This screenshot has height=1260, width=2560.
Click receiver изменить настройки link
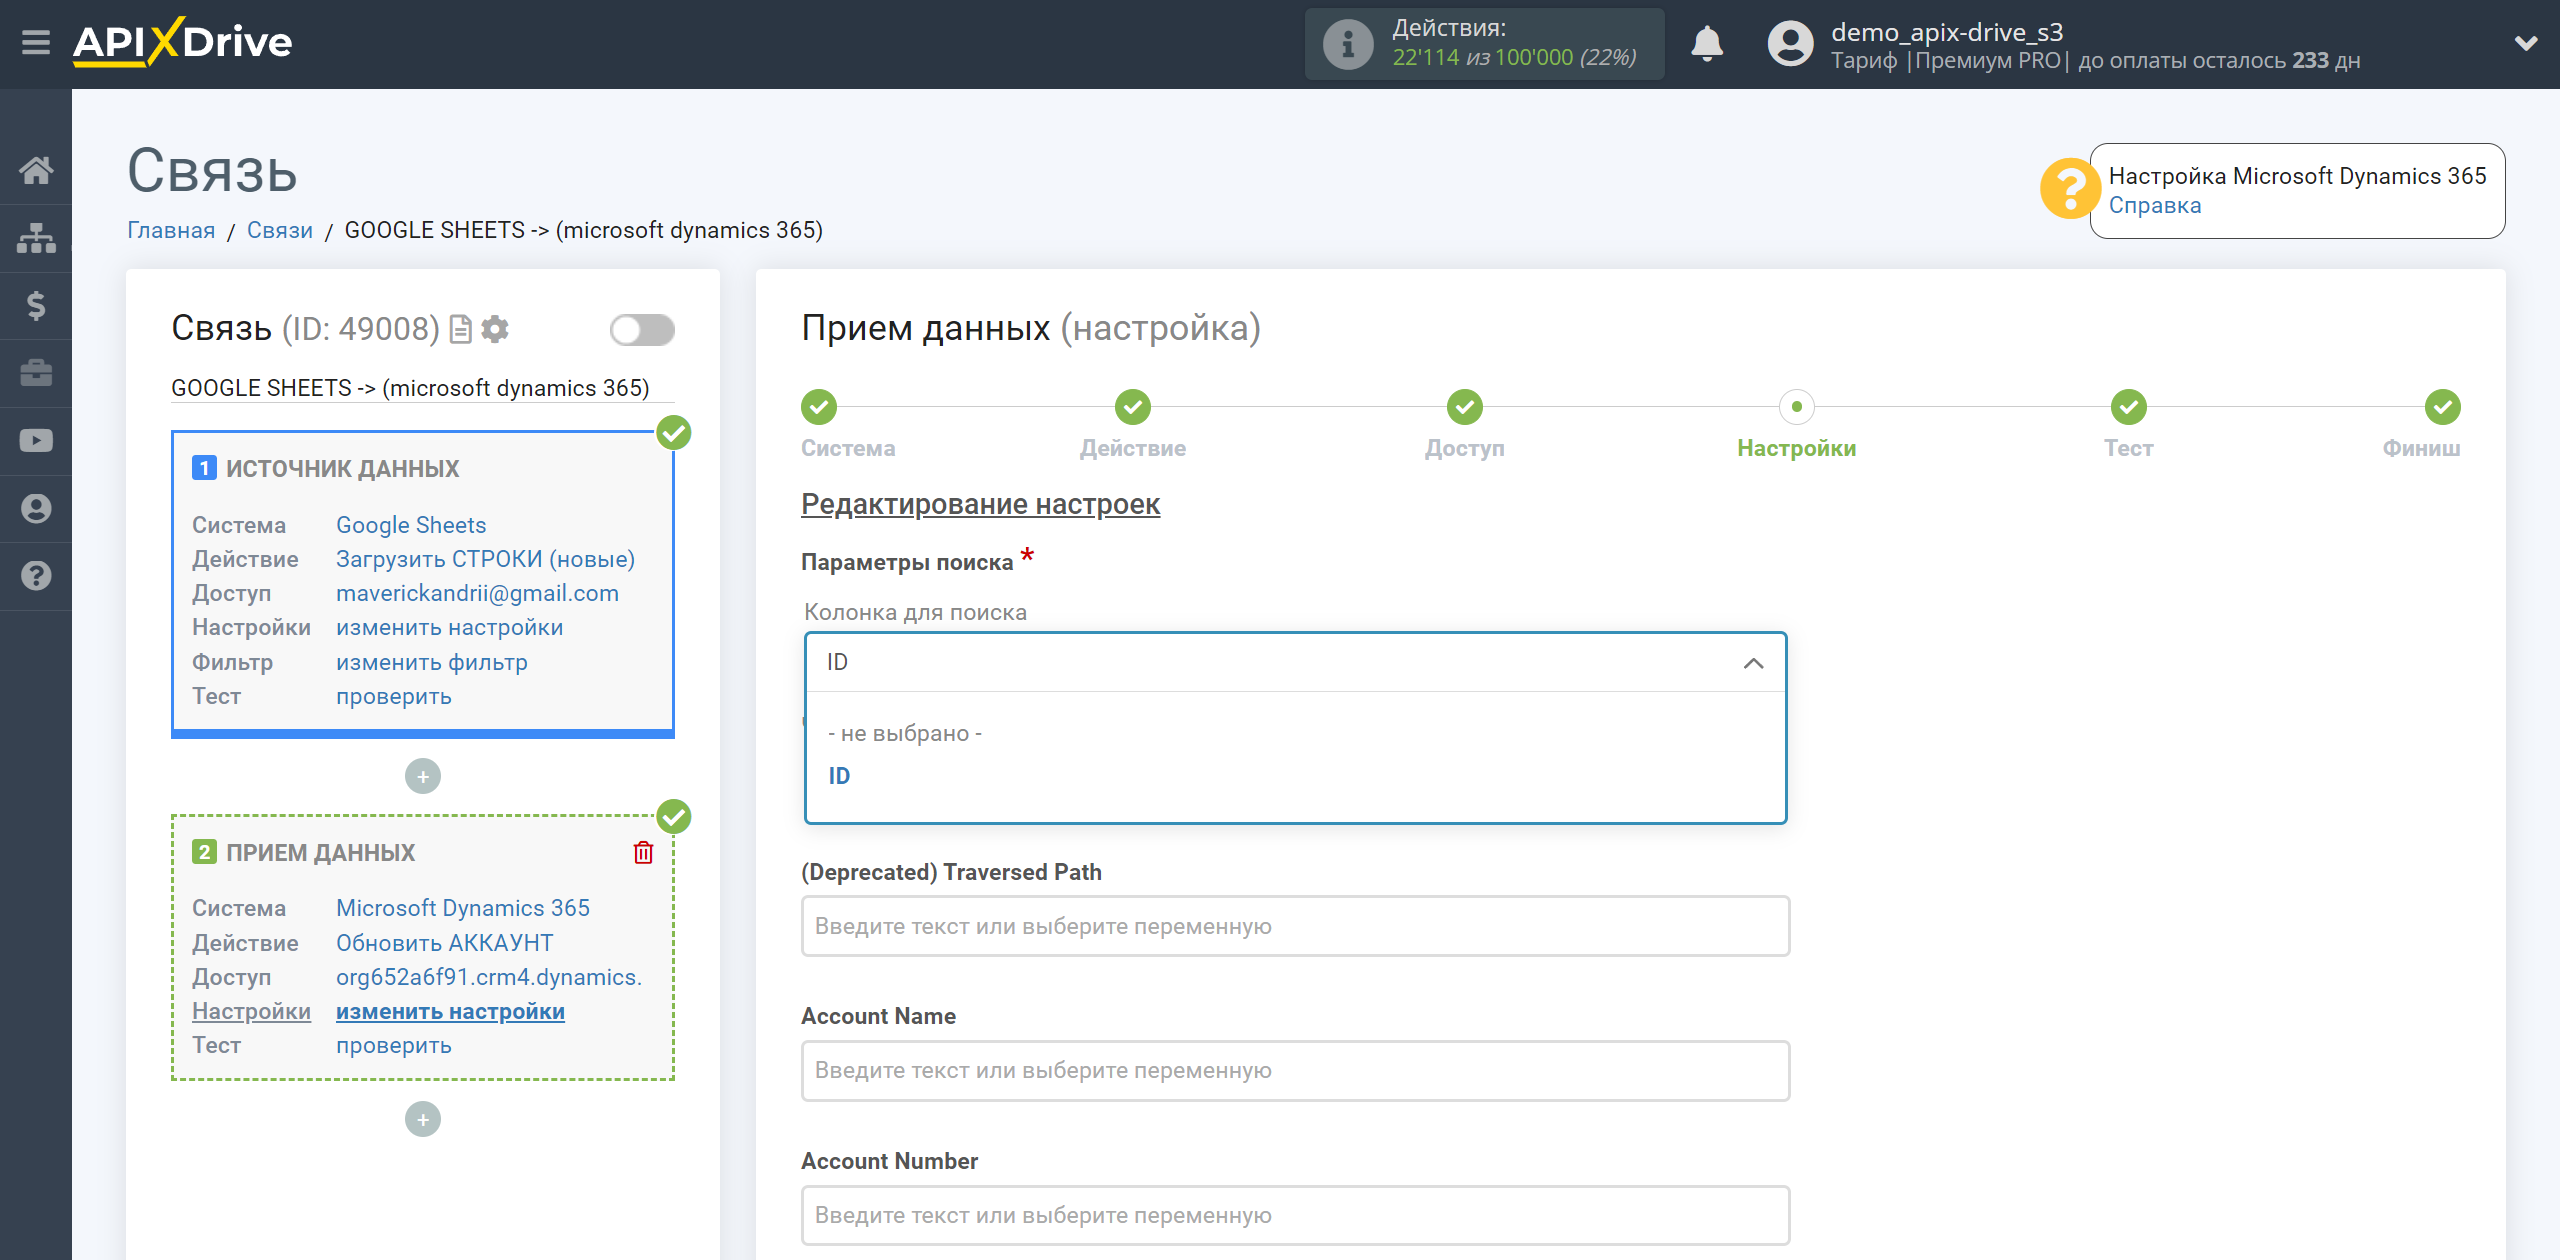coord(450,1011)
